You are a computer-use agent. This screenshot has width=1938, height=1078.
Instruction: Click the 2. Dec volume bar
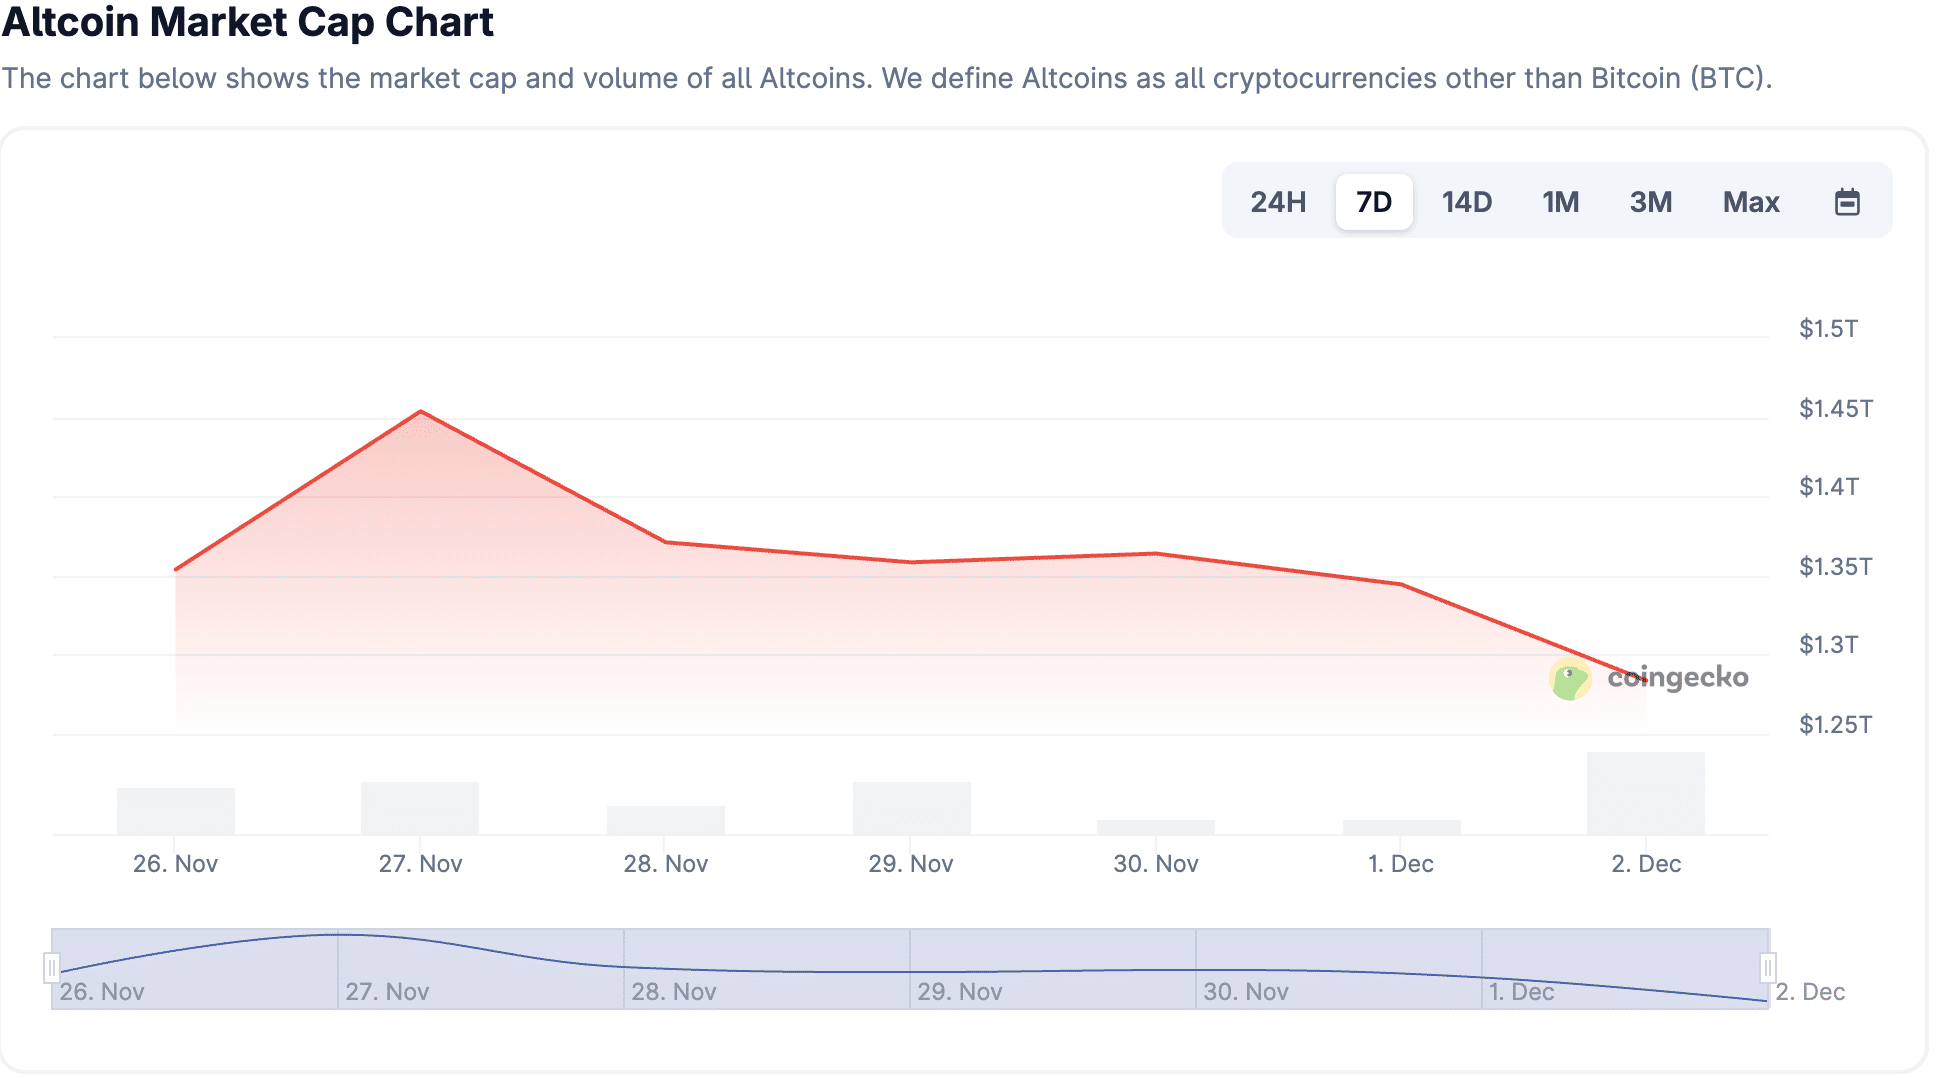1645,793
